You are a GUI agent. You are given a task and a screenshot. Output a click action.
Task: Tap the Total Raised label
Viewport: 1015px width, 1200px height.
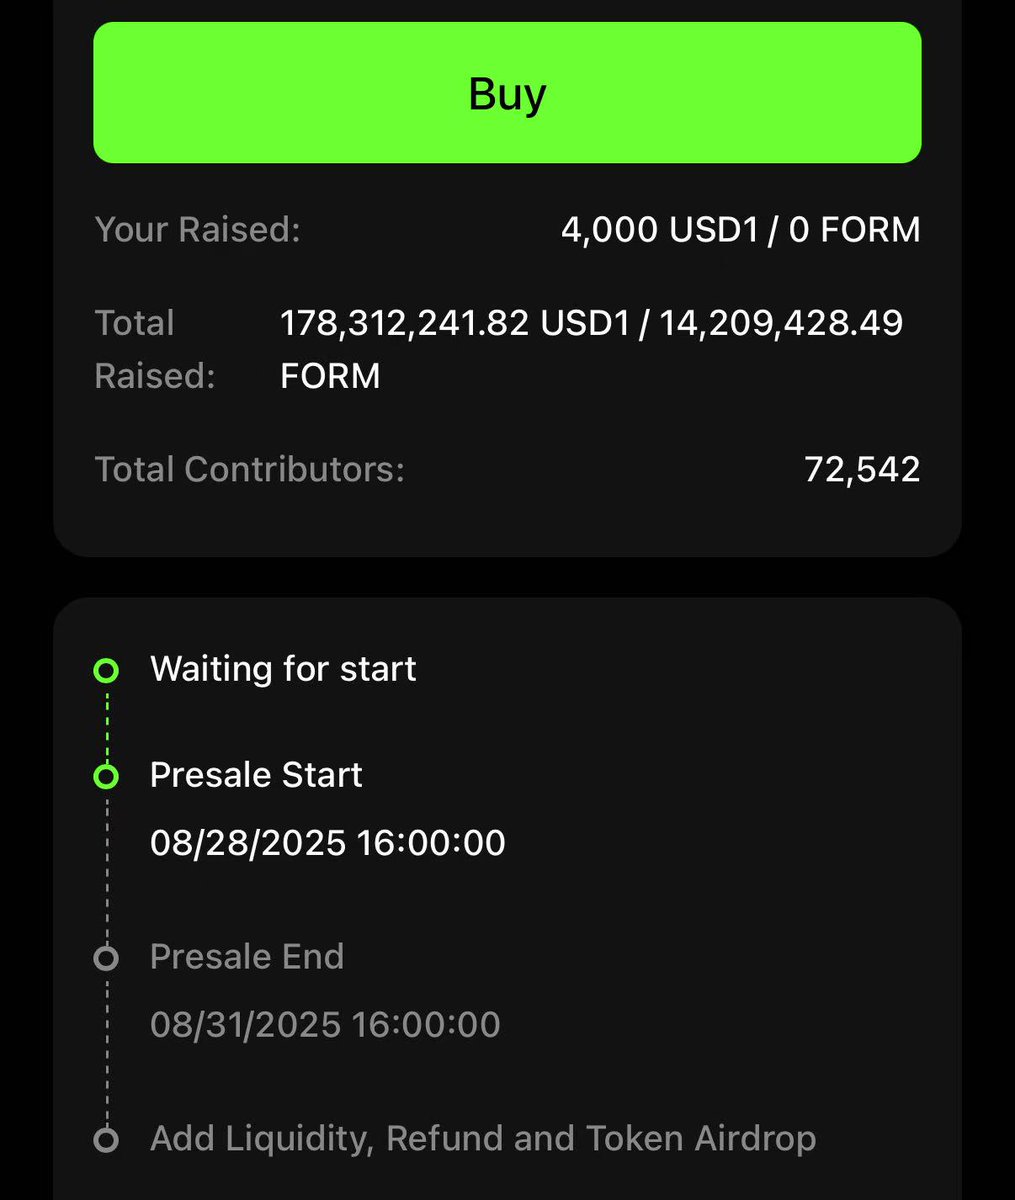155,349
